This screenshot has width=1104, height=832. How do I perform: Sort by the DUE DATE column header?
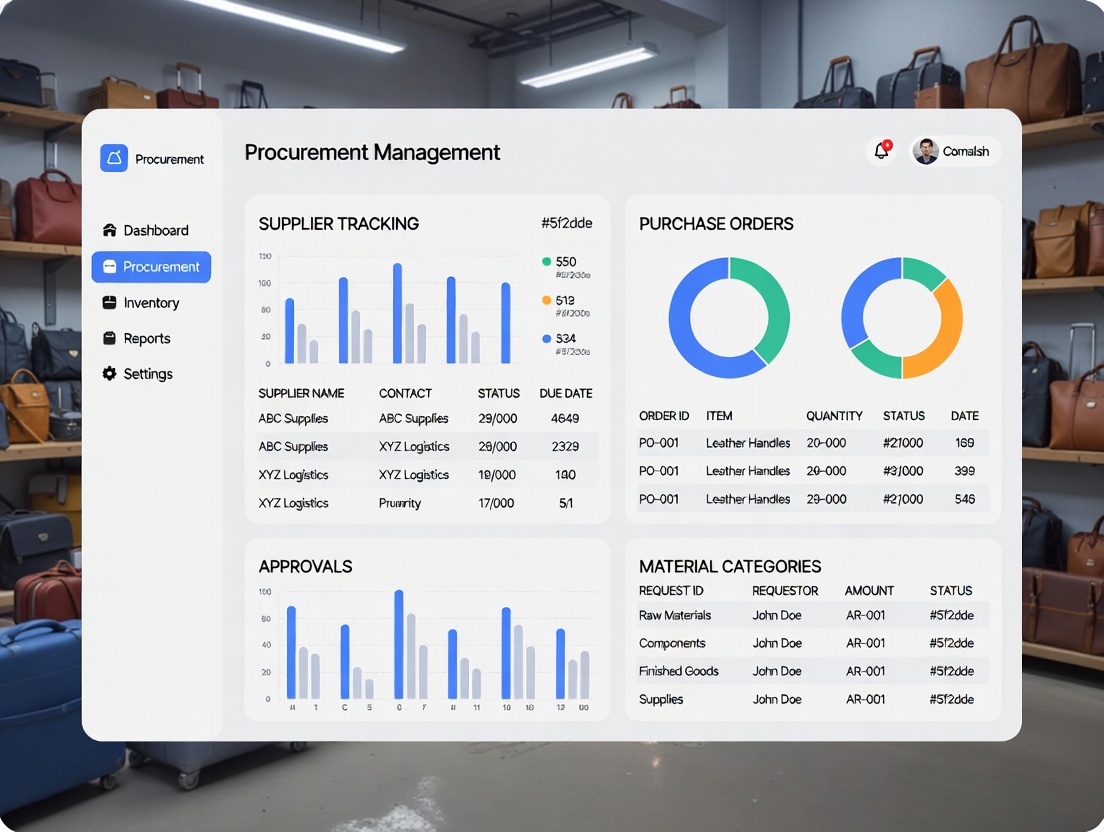click(565, 394)
